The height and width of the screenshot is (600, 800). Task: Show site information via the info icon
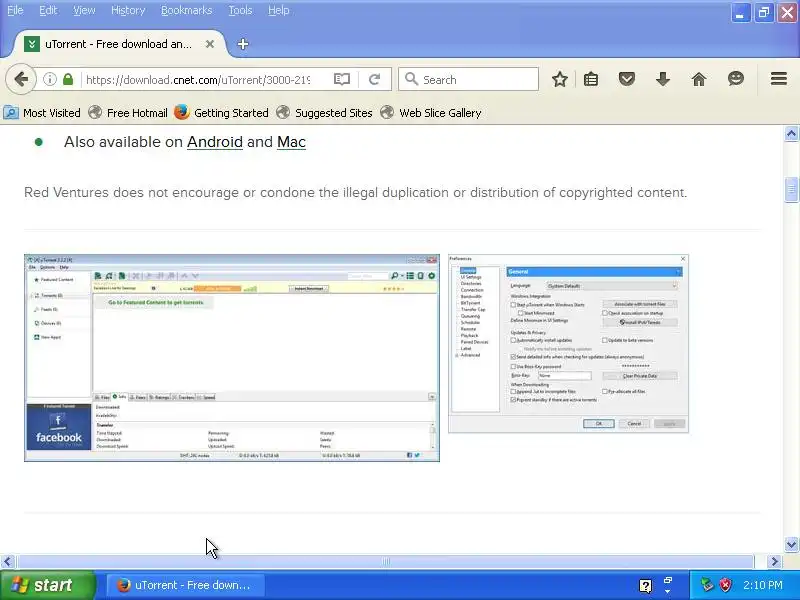49,79
